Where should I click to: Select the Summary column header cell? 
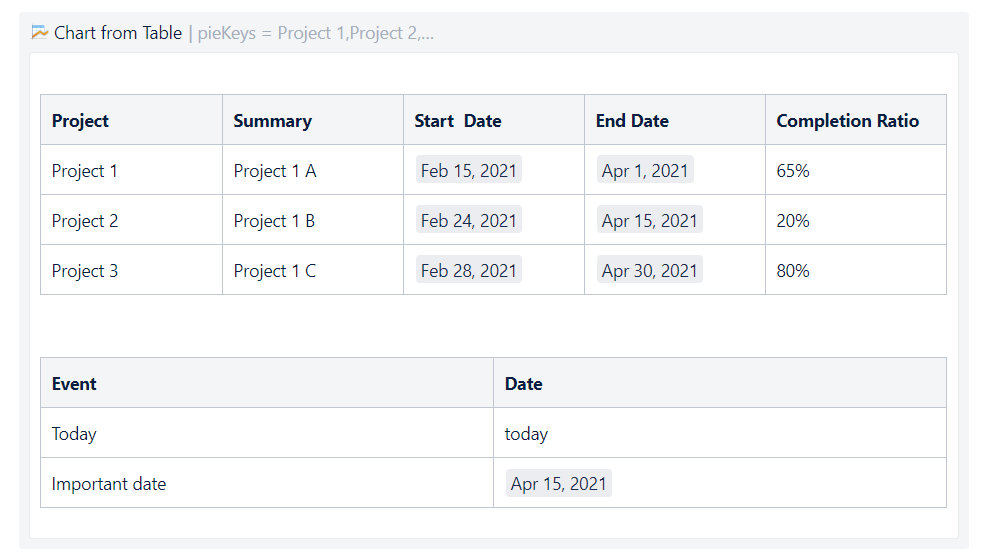tap(313, 120)
